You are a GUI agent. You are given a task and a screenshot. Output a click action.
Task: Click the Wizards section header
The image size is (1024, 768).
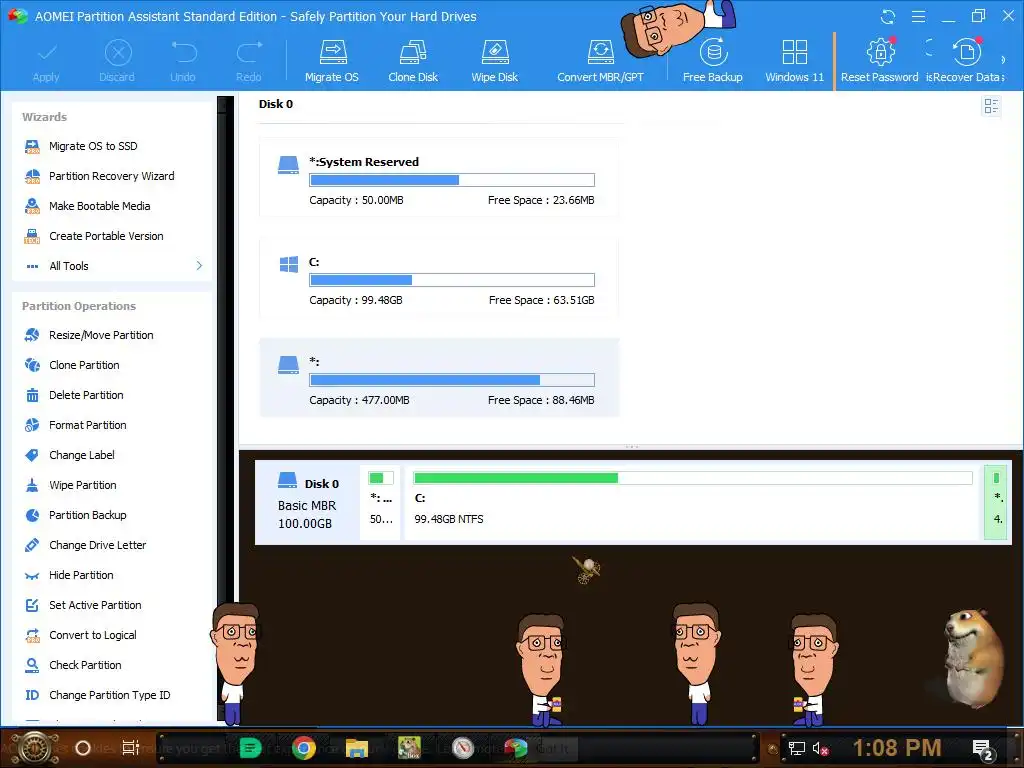coord(44,117)
